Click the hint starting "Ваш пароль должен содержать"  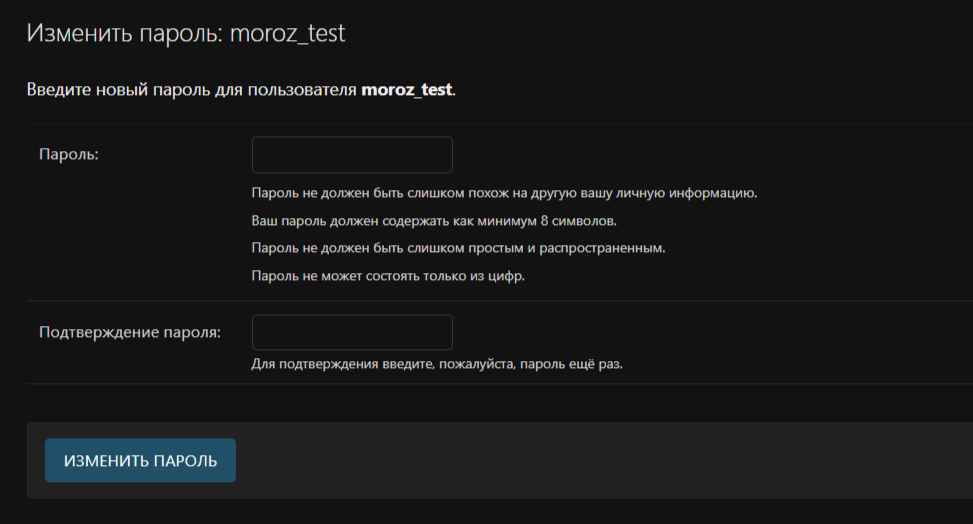[434, 220]
